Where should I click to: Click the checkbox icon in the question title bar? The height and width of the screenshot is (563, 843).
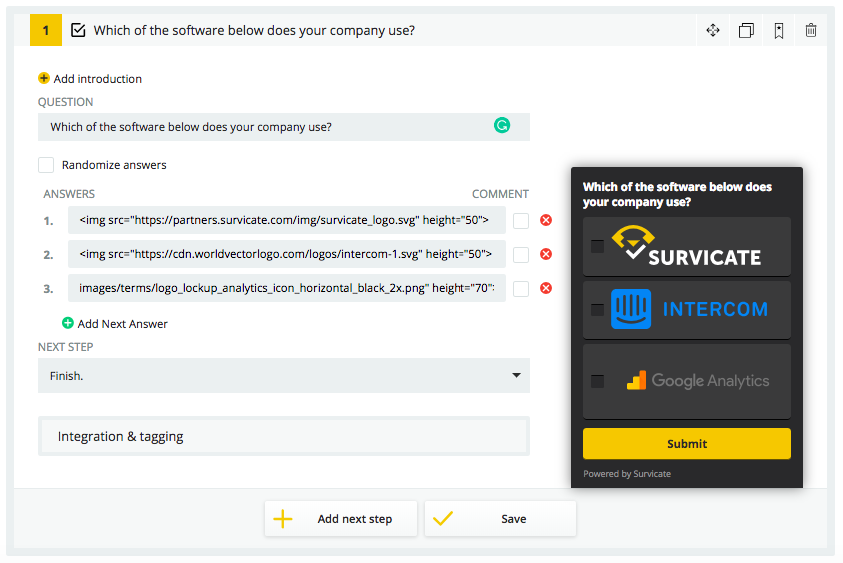coord(78,30)
